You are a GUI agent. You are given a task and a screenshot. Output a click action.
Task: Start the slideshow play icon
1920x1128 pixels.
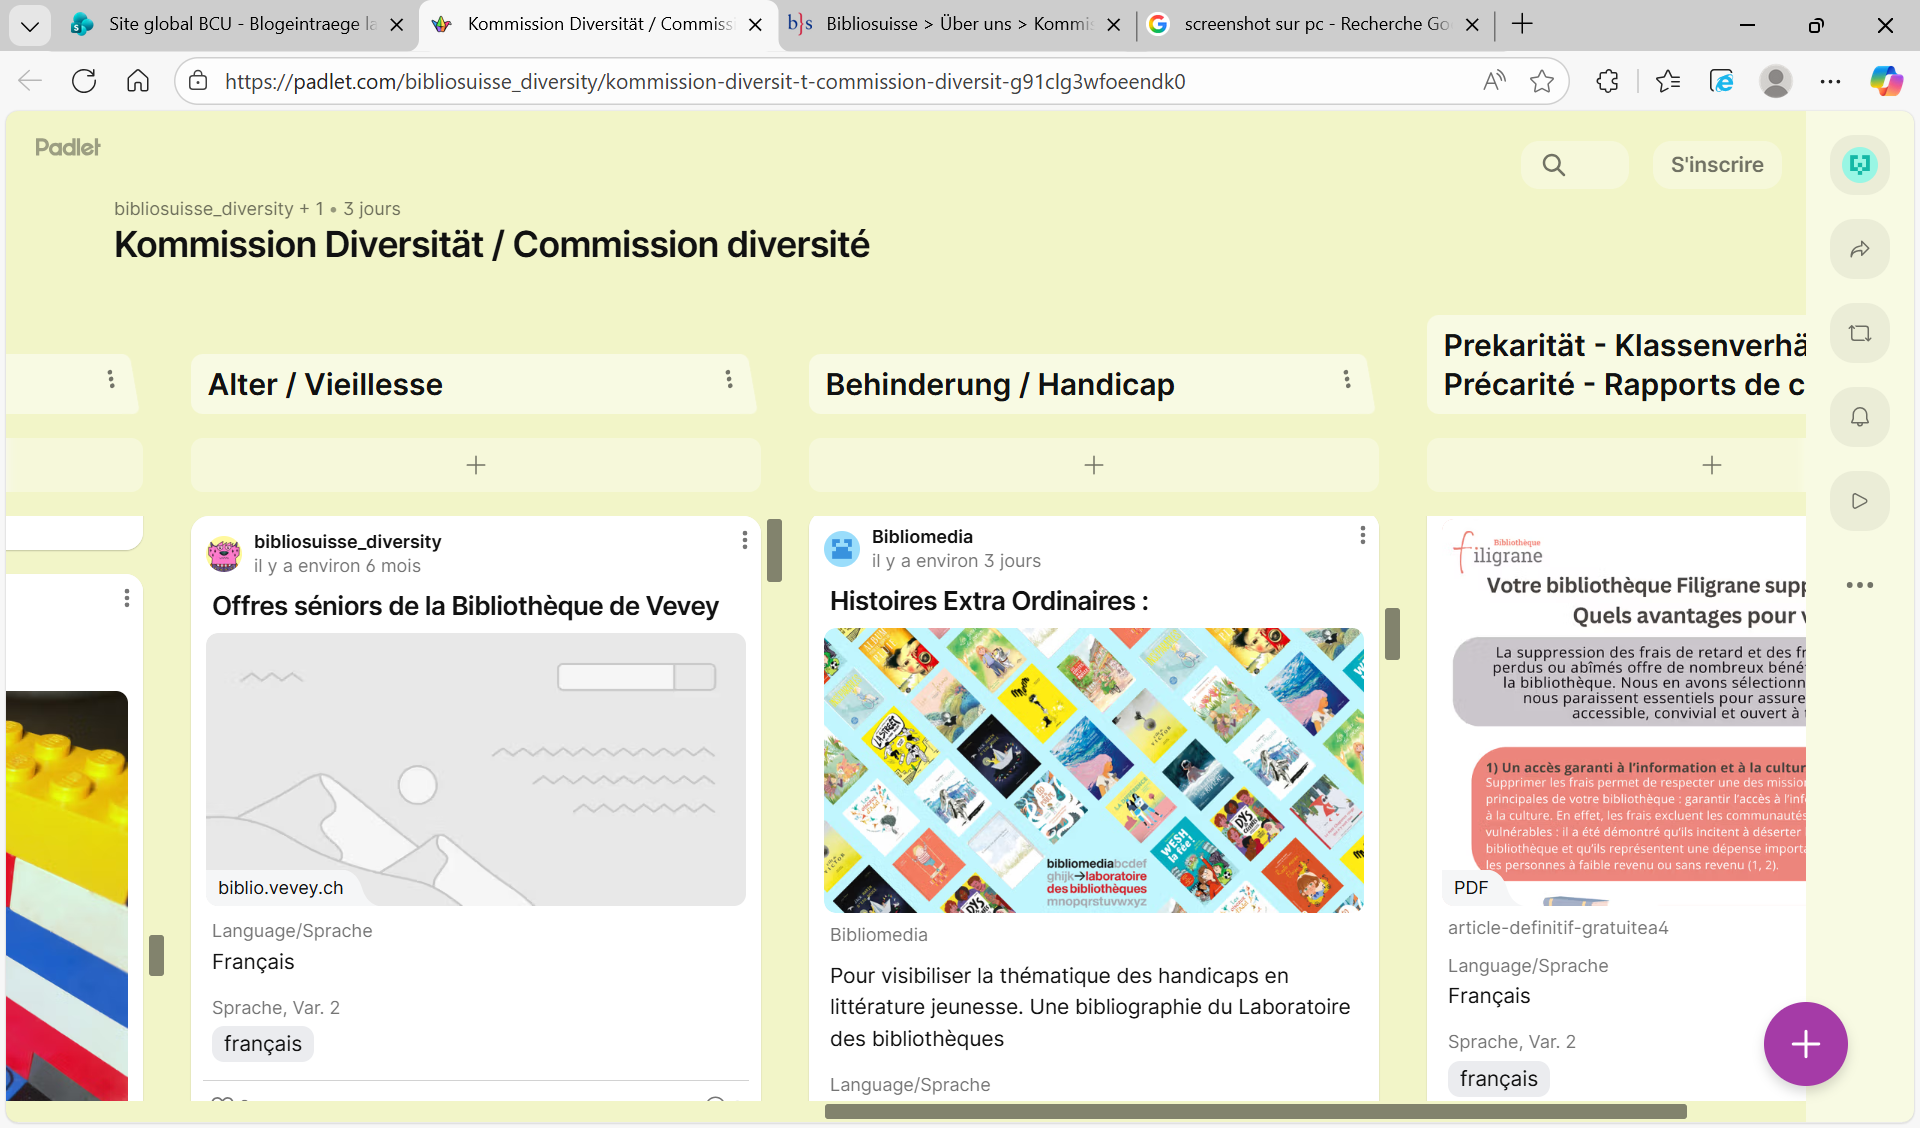1859,501
